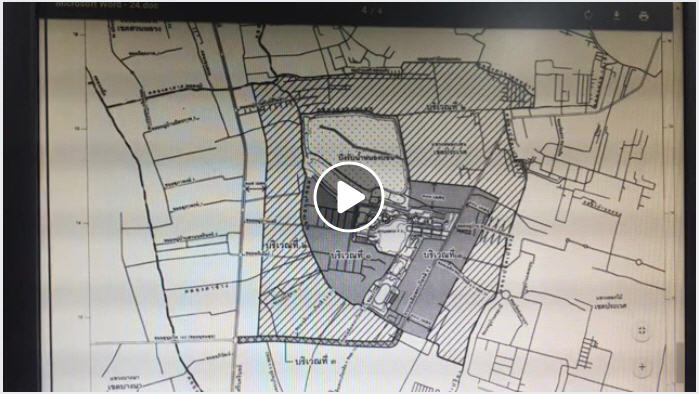Click the print icon in the viewer toolbar
699x394 pixels.
coord(643,16)
